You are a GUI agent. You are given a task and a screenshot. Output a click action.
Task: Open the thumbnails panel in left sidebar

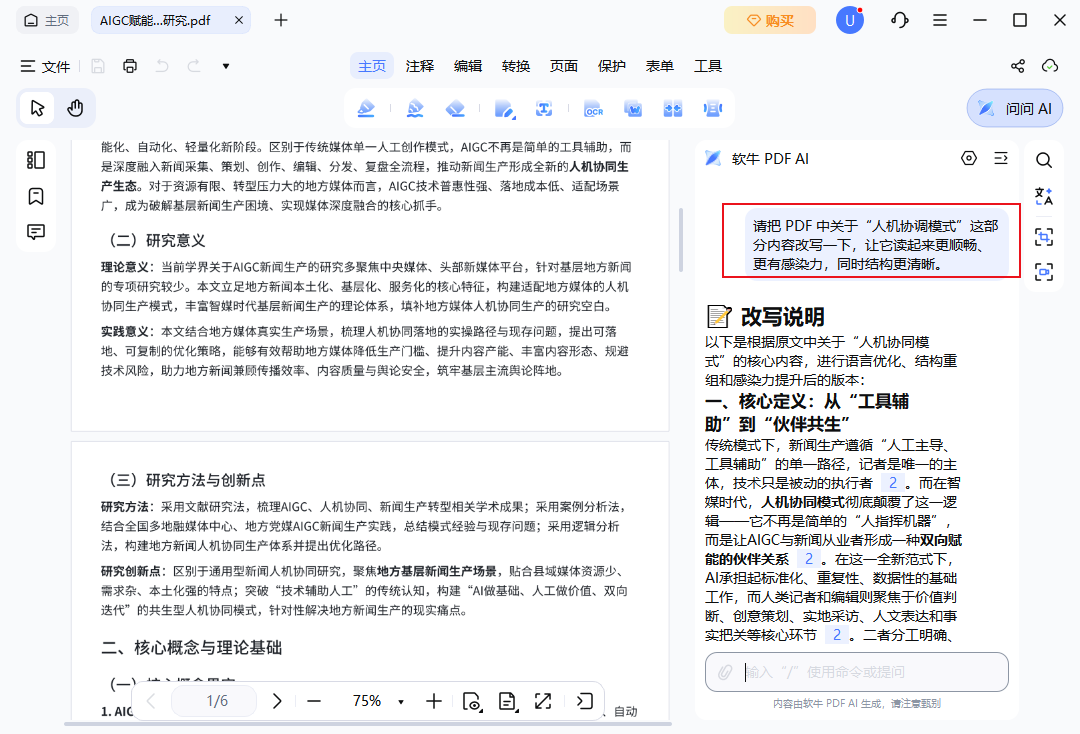coord(36,160)
